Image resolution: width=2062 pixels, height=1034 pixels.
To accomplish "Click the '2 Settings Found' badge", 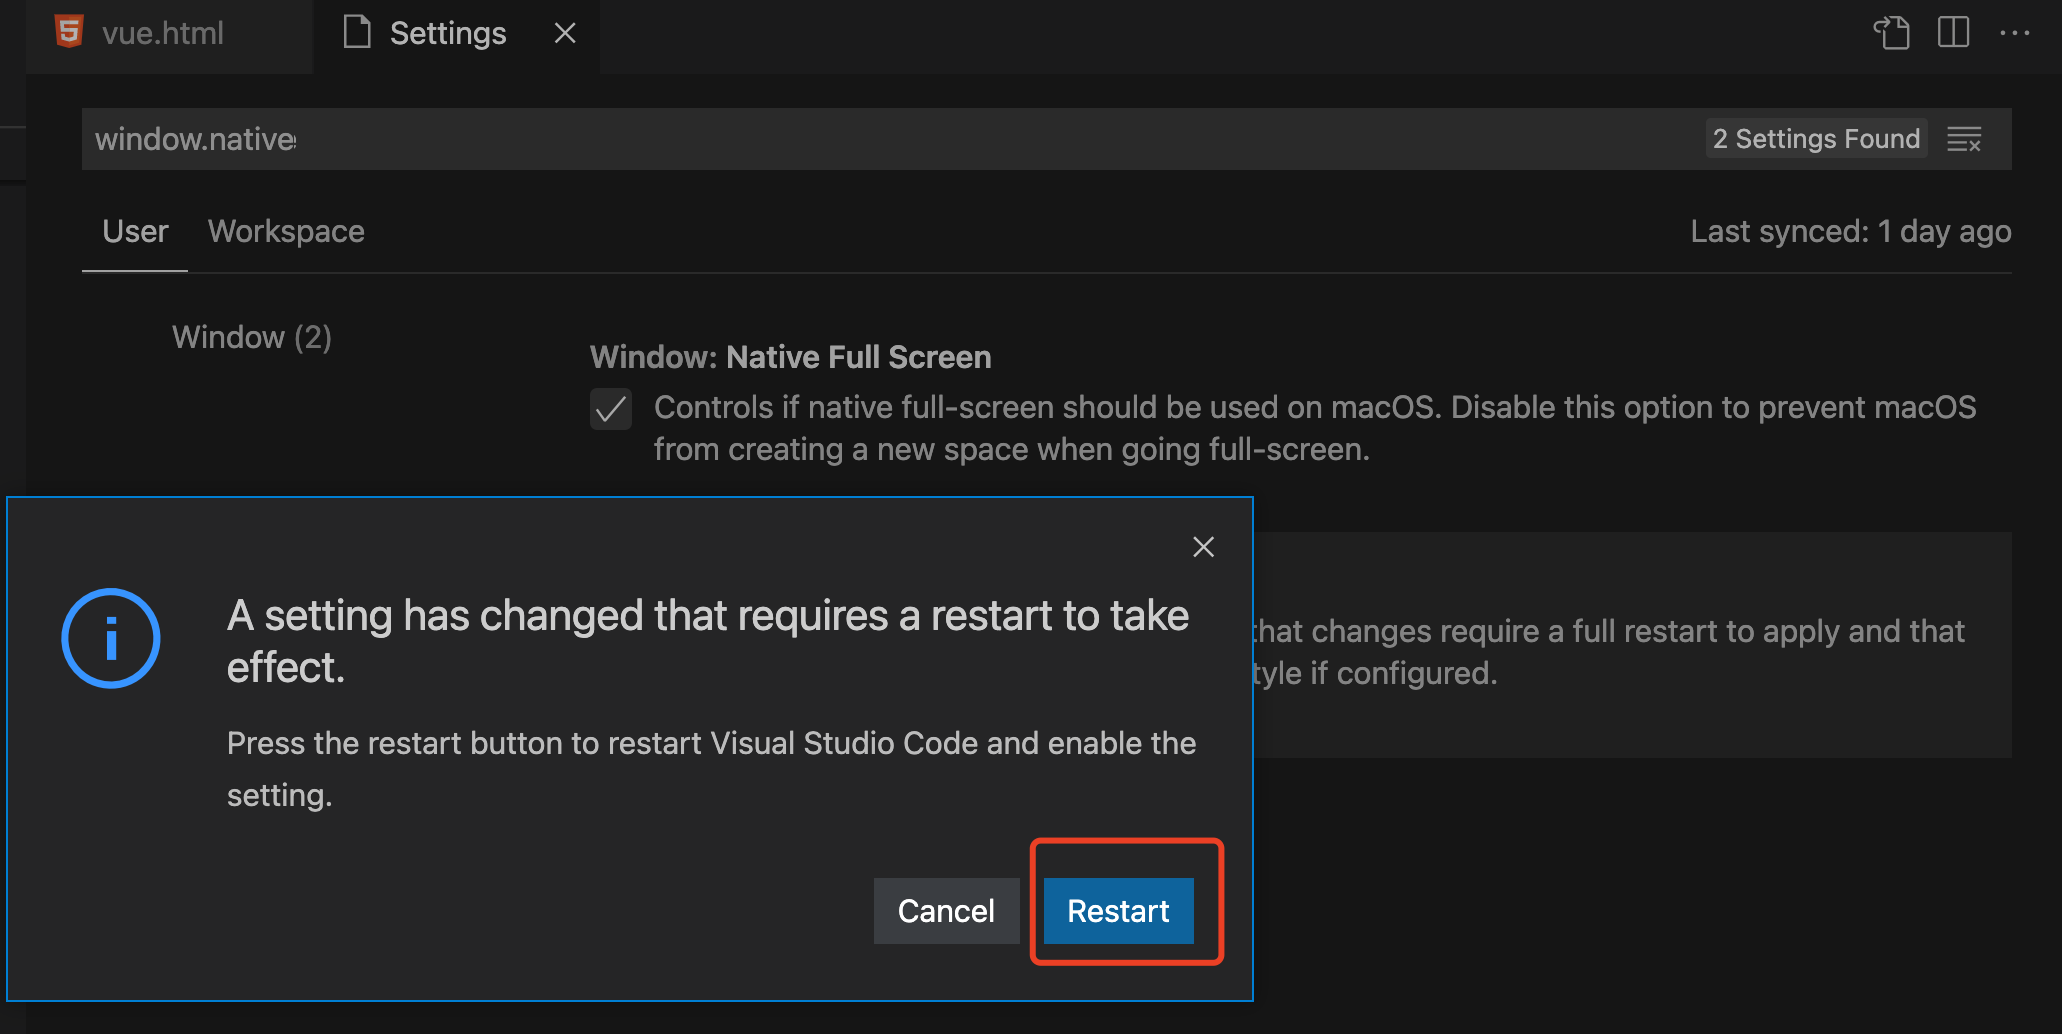I will point(1816,139).
